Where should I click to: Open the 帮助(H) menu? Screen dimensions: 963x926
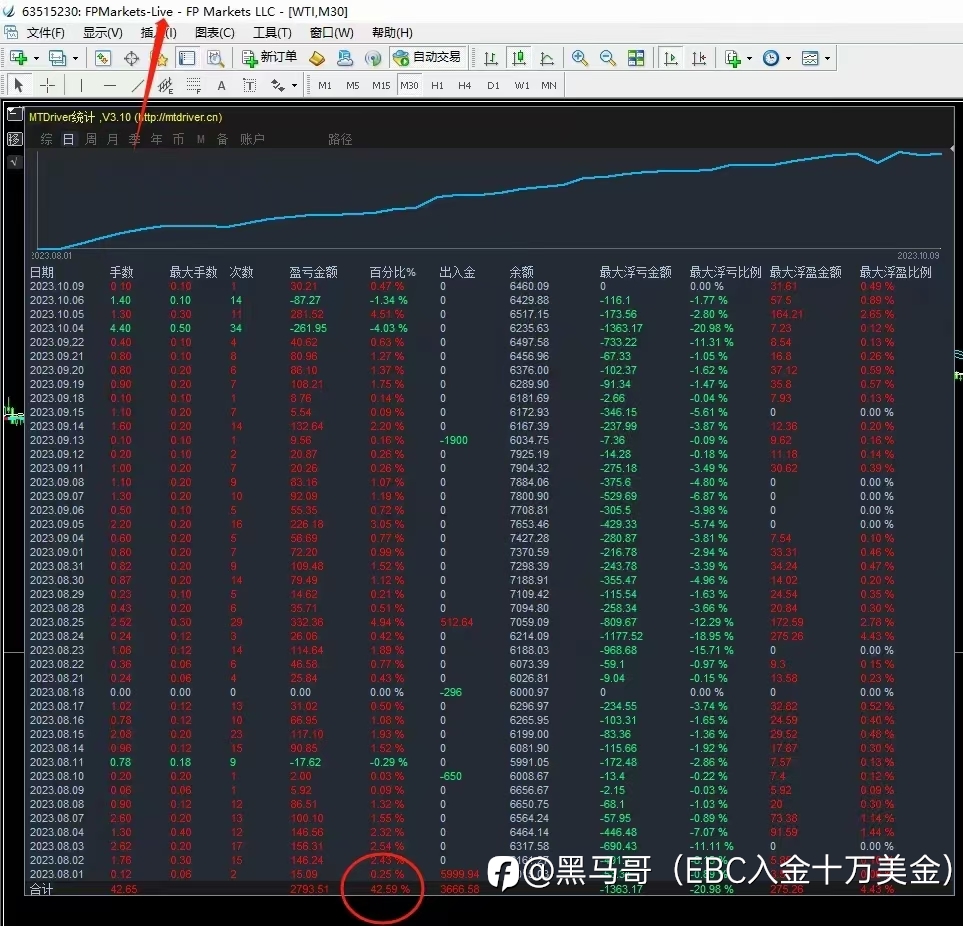click(392, 33)
